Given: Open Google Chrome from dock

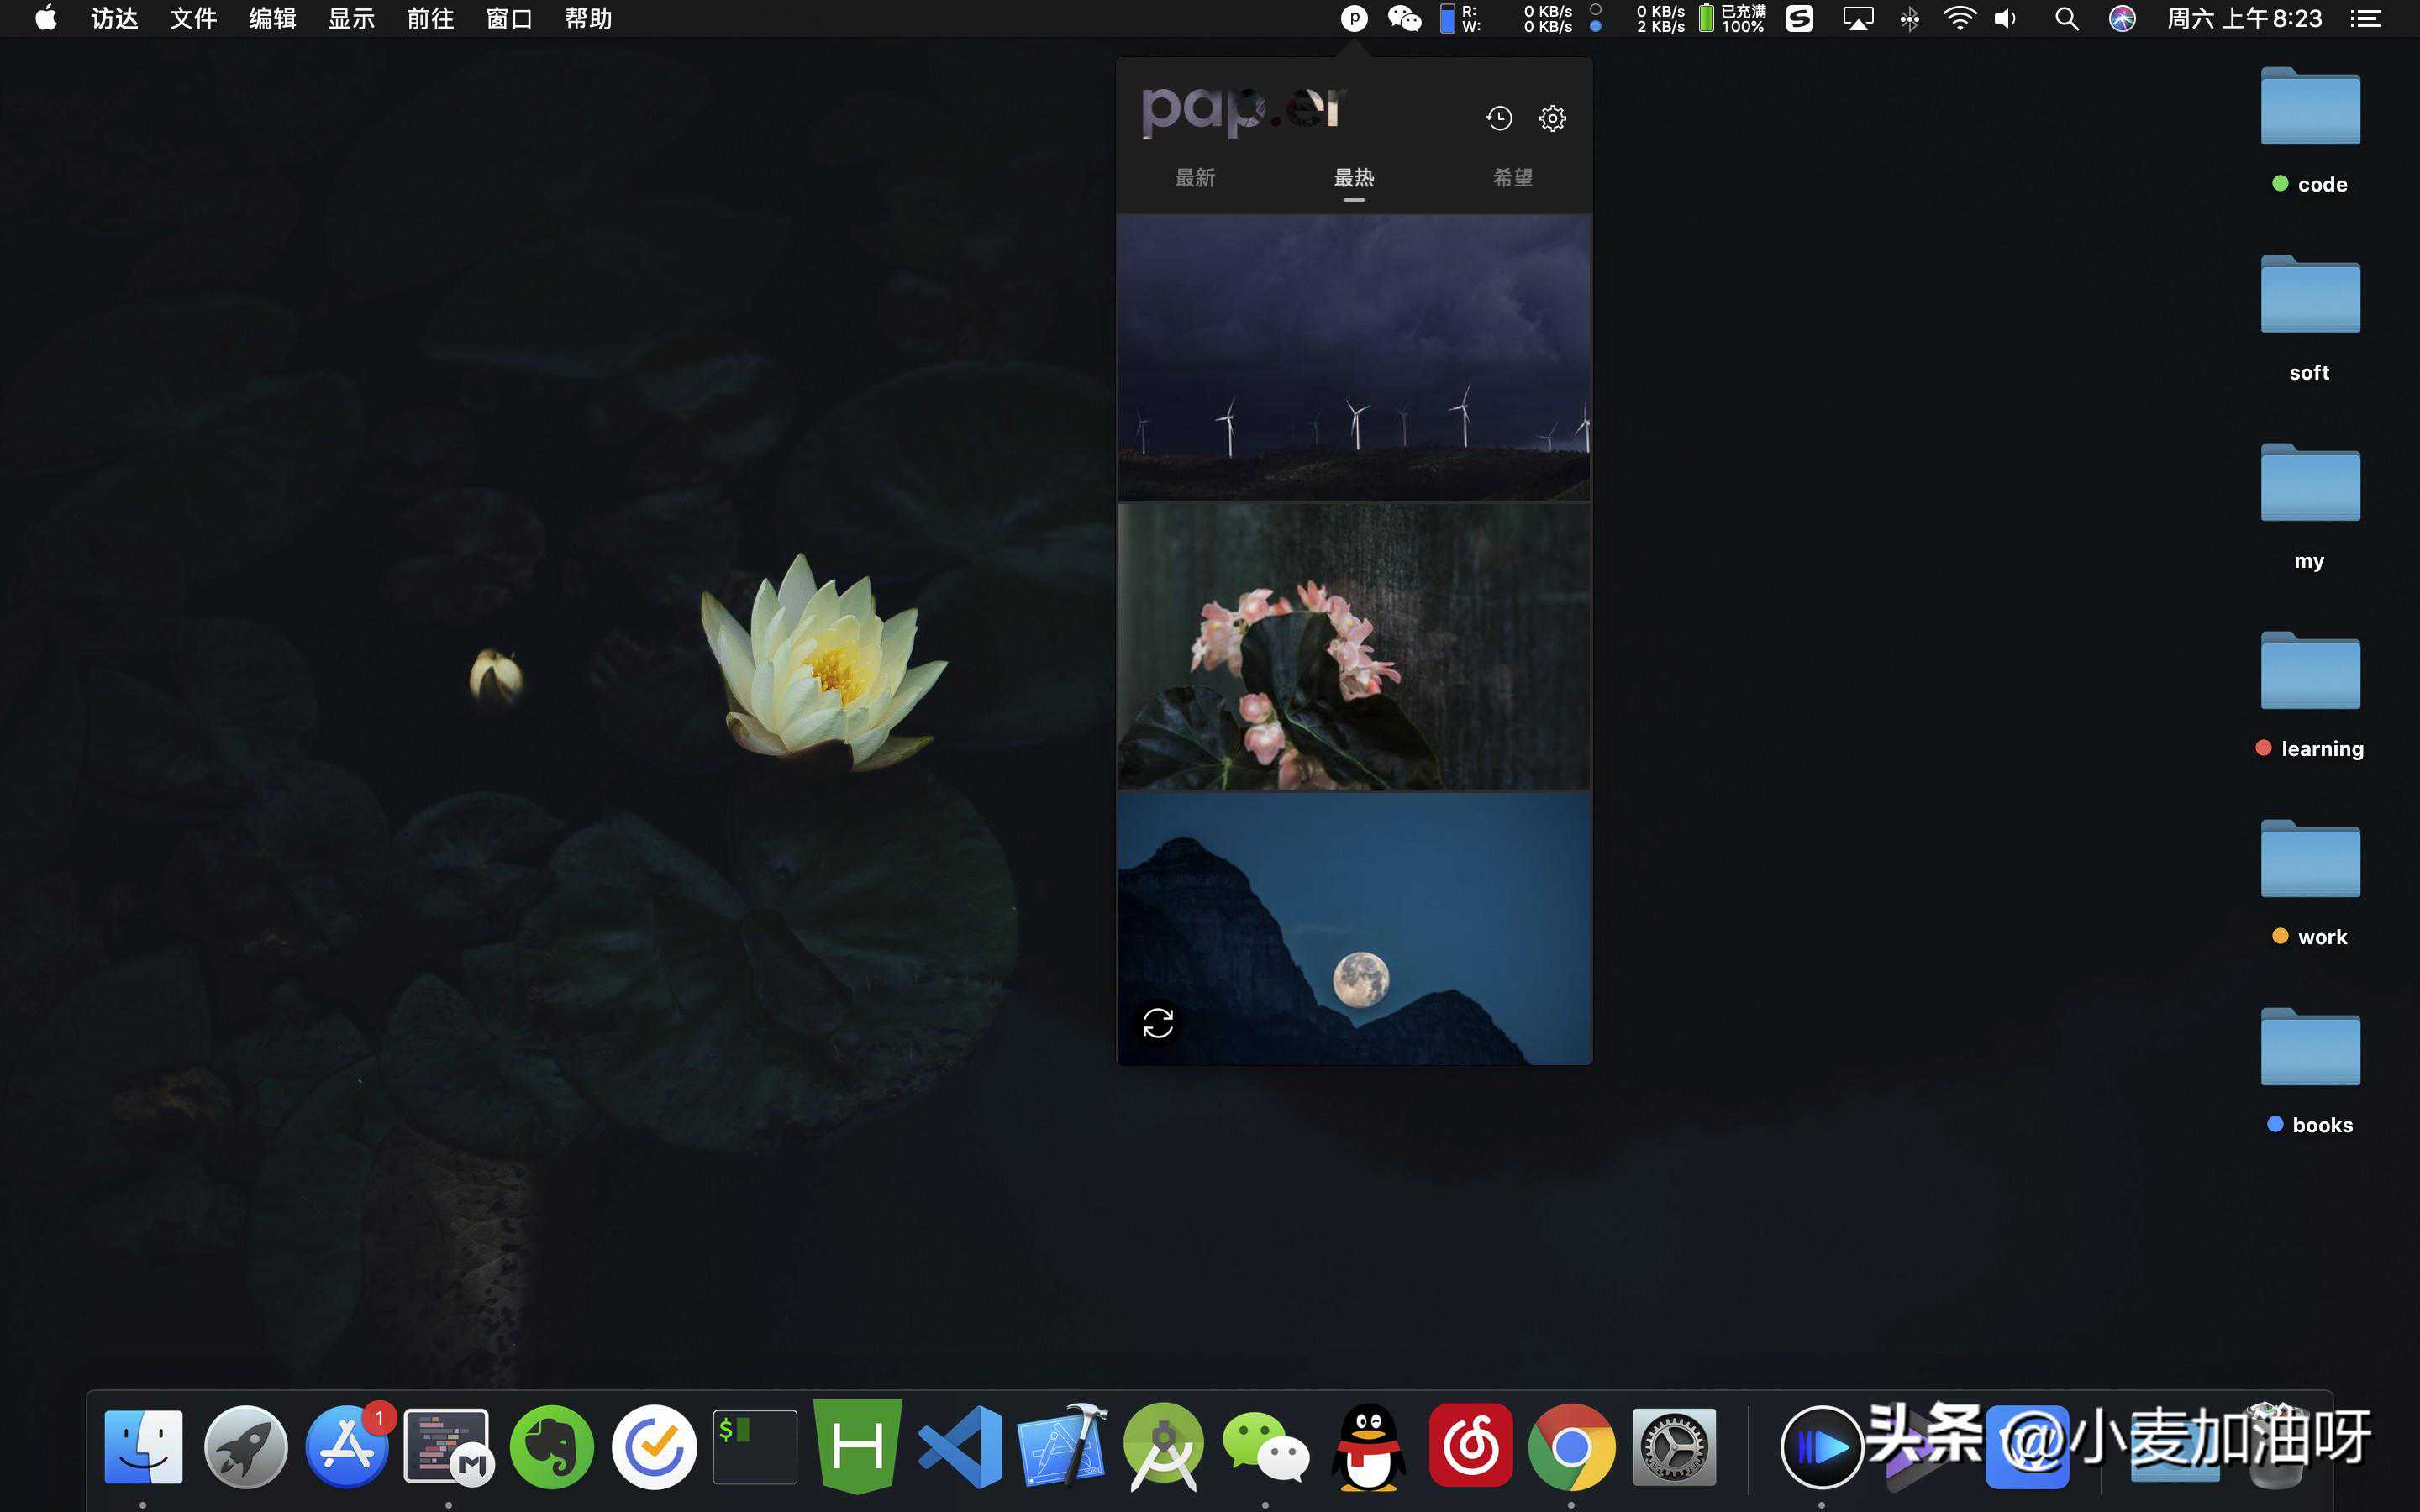Looking at the screenshot, I should click(1571, 1447).
